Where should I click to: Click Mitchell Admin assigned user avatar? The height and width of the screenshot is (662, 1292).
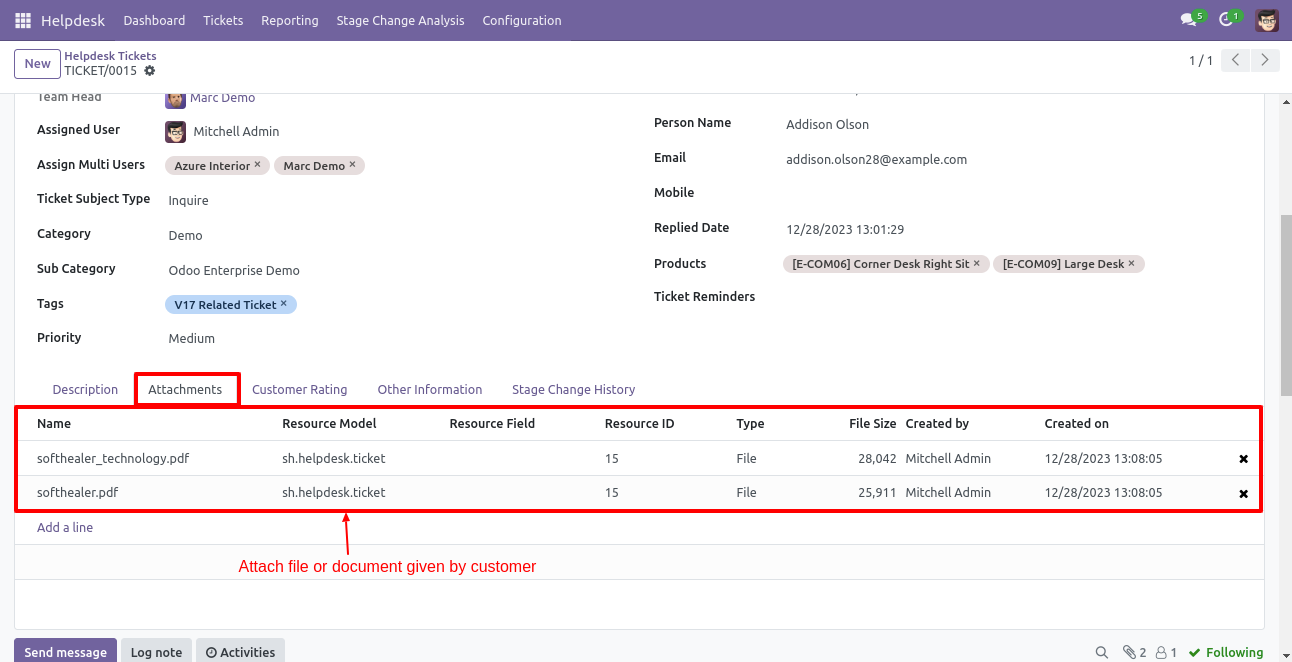tap(176, 131)
